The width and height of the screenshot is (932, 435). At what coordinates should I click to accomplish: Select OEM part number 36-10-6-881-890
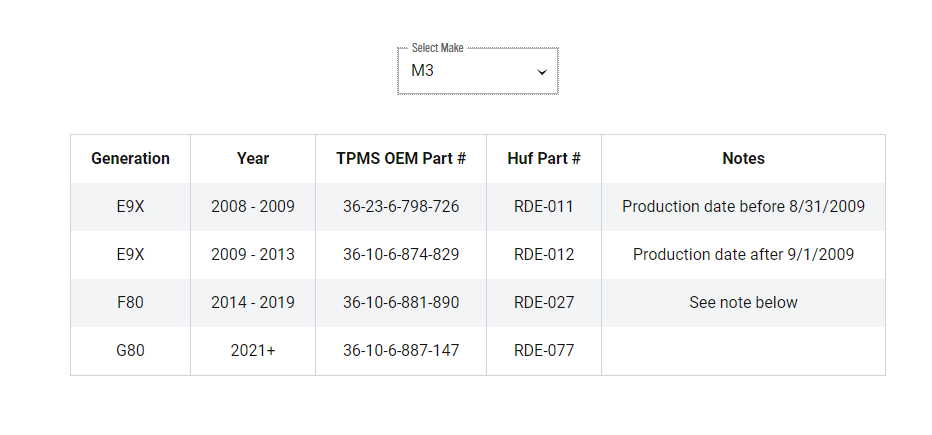tap(401, 302)
